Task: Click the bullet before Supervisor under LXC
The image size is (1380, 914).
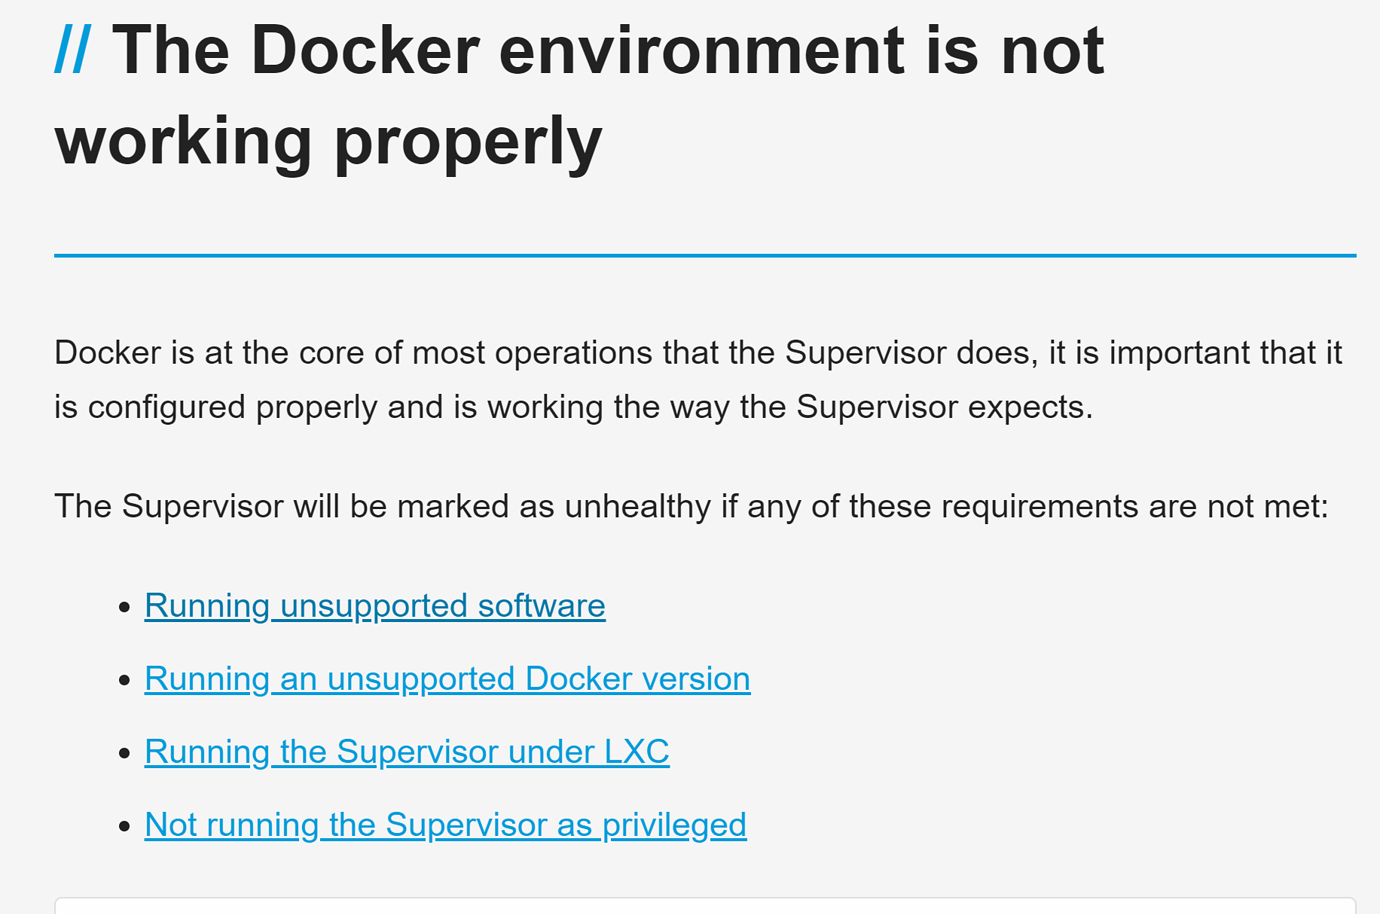Action: 124,753
